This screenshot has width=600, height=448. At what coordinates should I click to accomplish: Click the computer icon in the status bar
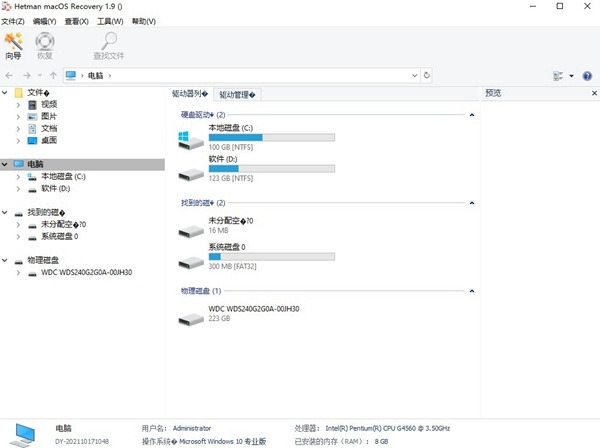(24, 435)
